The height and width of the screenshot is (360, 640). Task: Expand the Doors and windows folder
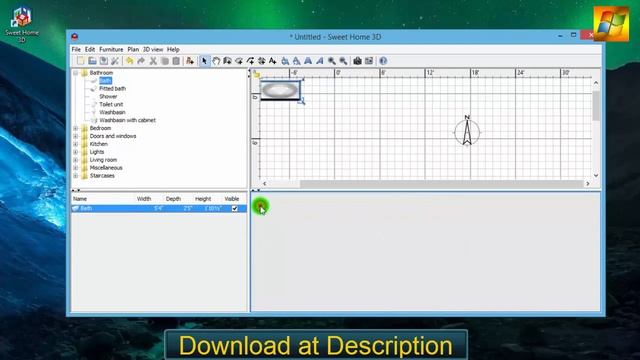pos(76,136)
